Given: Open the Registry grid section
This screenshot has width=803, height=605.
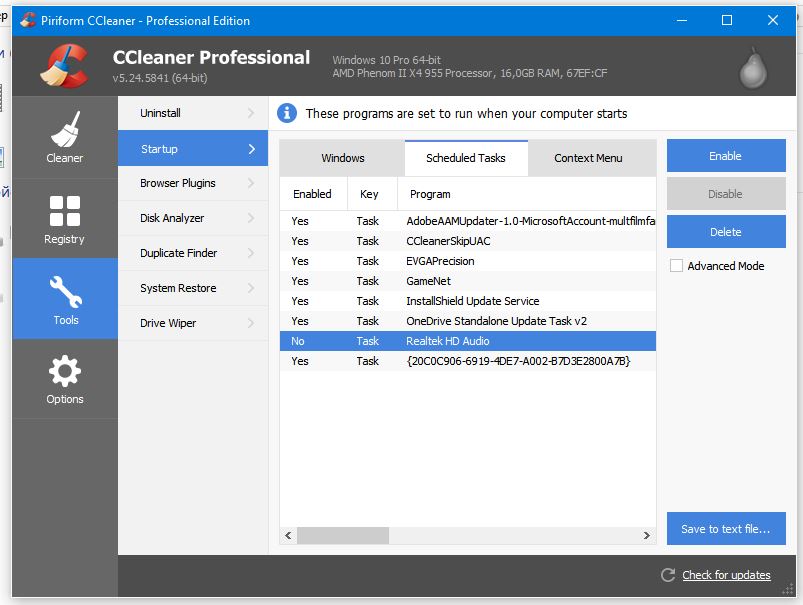Looking at the screenshot, I should (65, 219).
